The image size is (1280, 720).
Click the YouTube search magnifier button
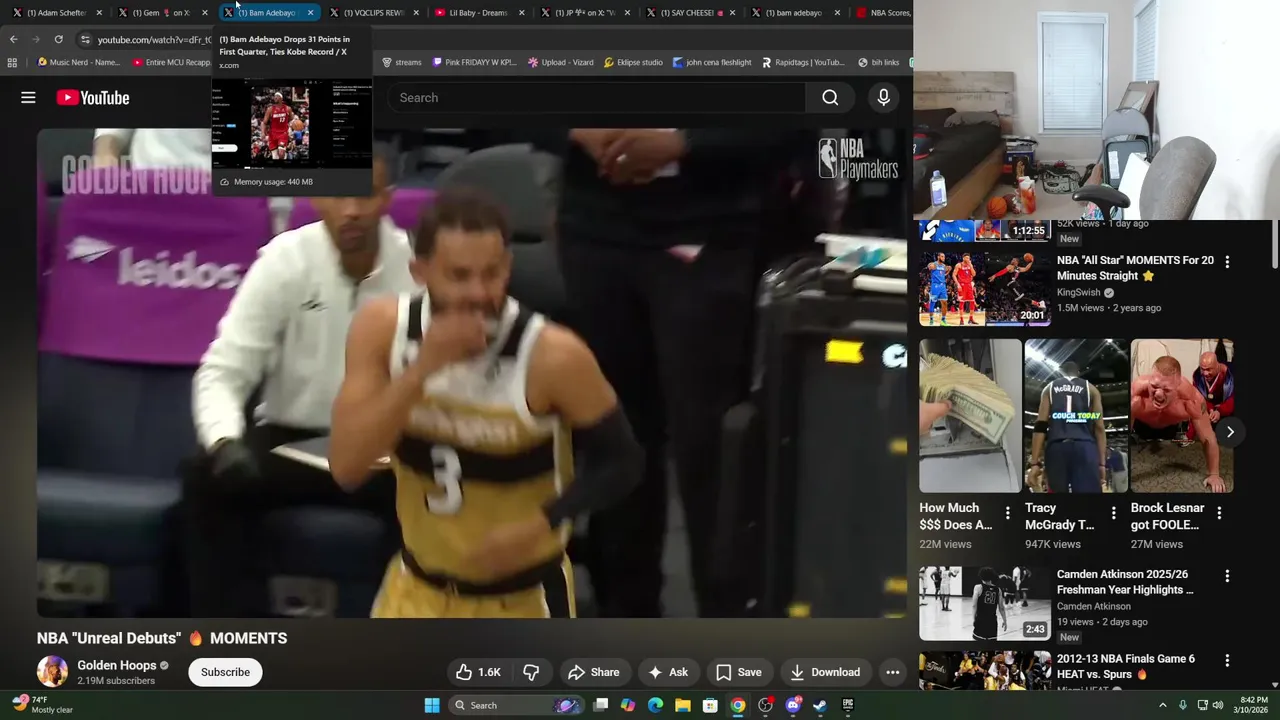[x=830, y=97]
